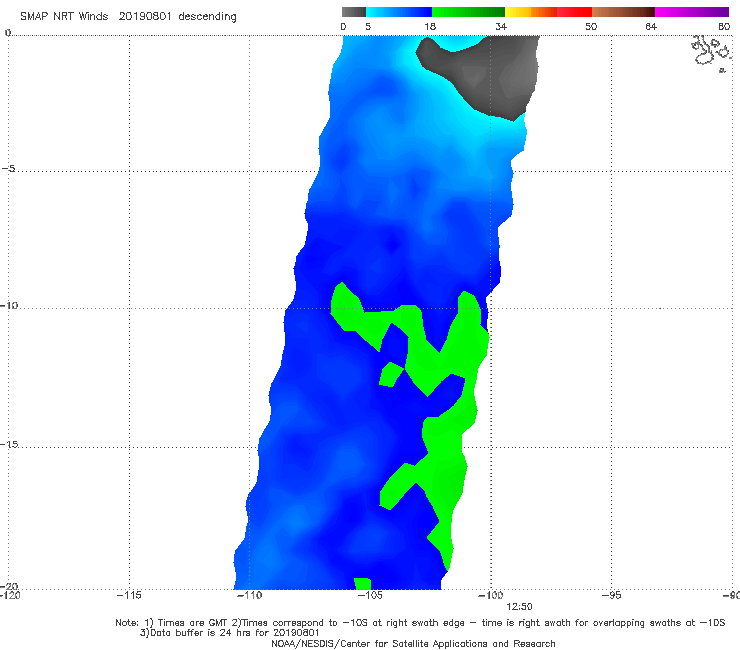Click the '50' label under the color bar
Image resolution: width=740 pixels, height=650 pixels.
pos(591,26)
